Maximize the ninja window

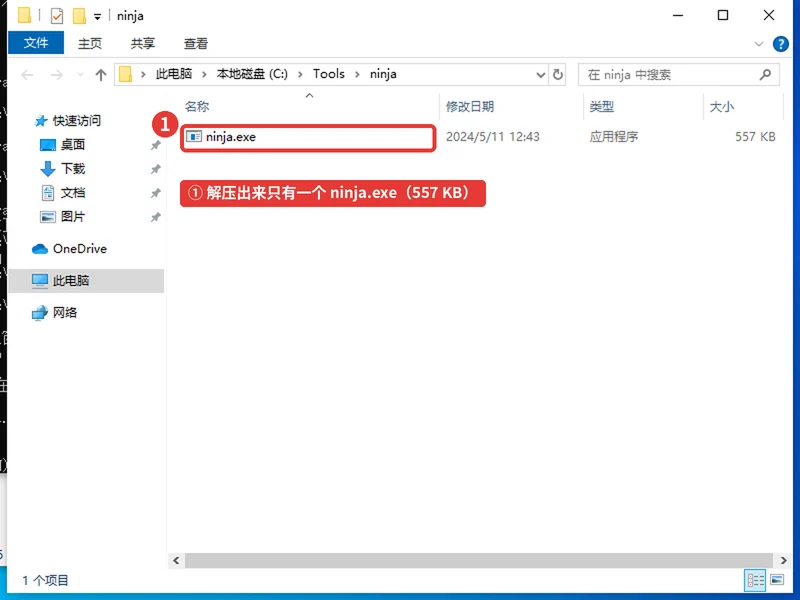coord(723,15)
